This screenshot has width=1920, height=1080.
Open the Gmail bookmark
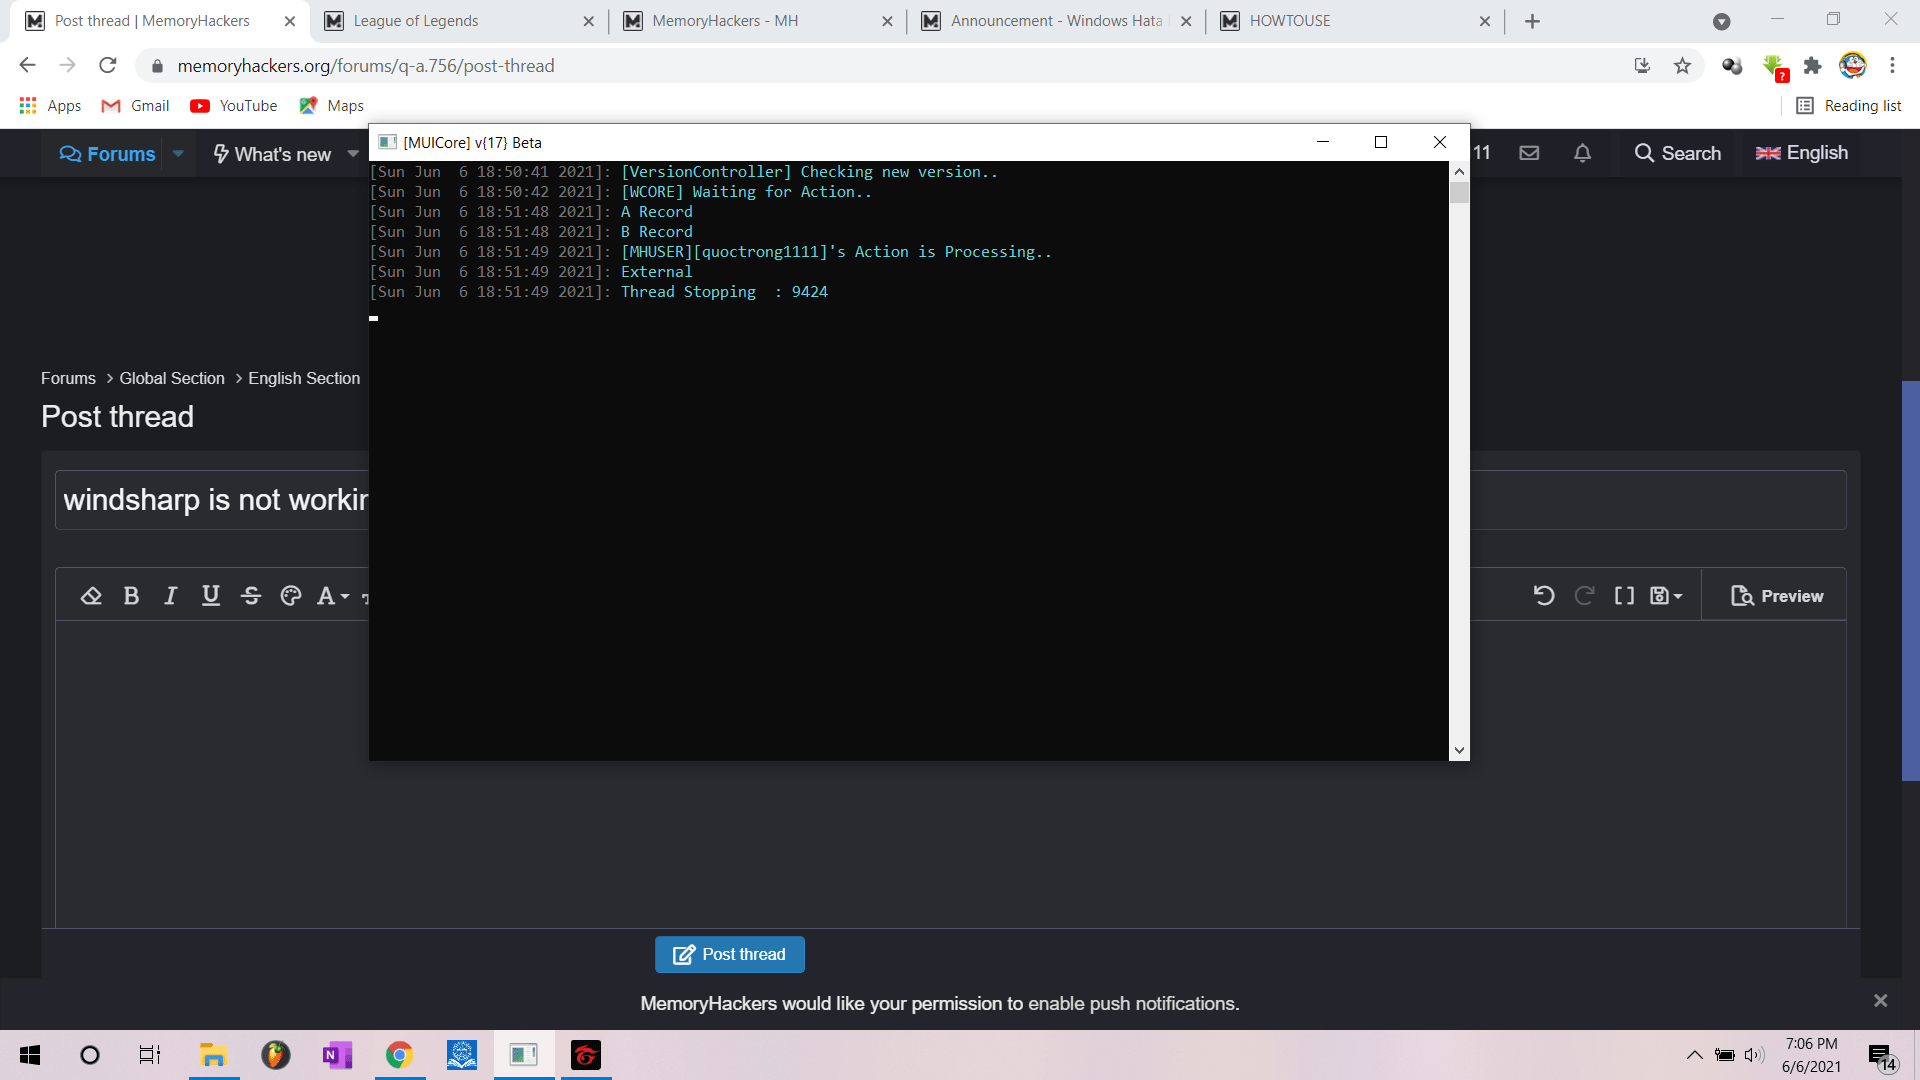tap(135, 105)
